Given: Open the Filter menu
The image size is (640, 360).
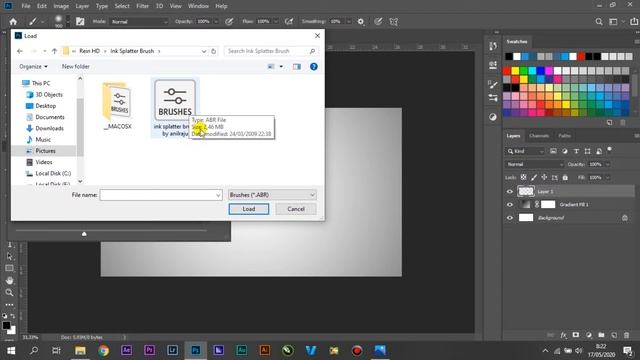Looking at the screenshot, I should pos(142,6).
